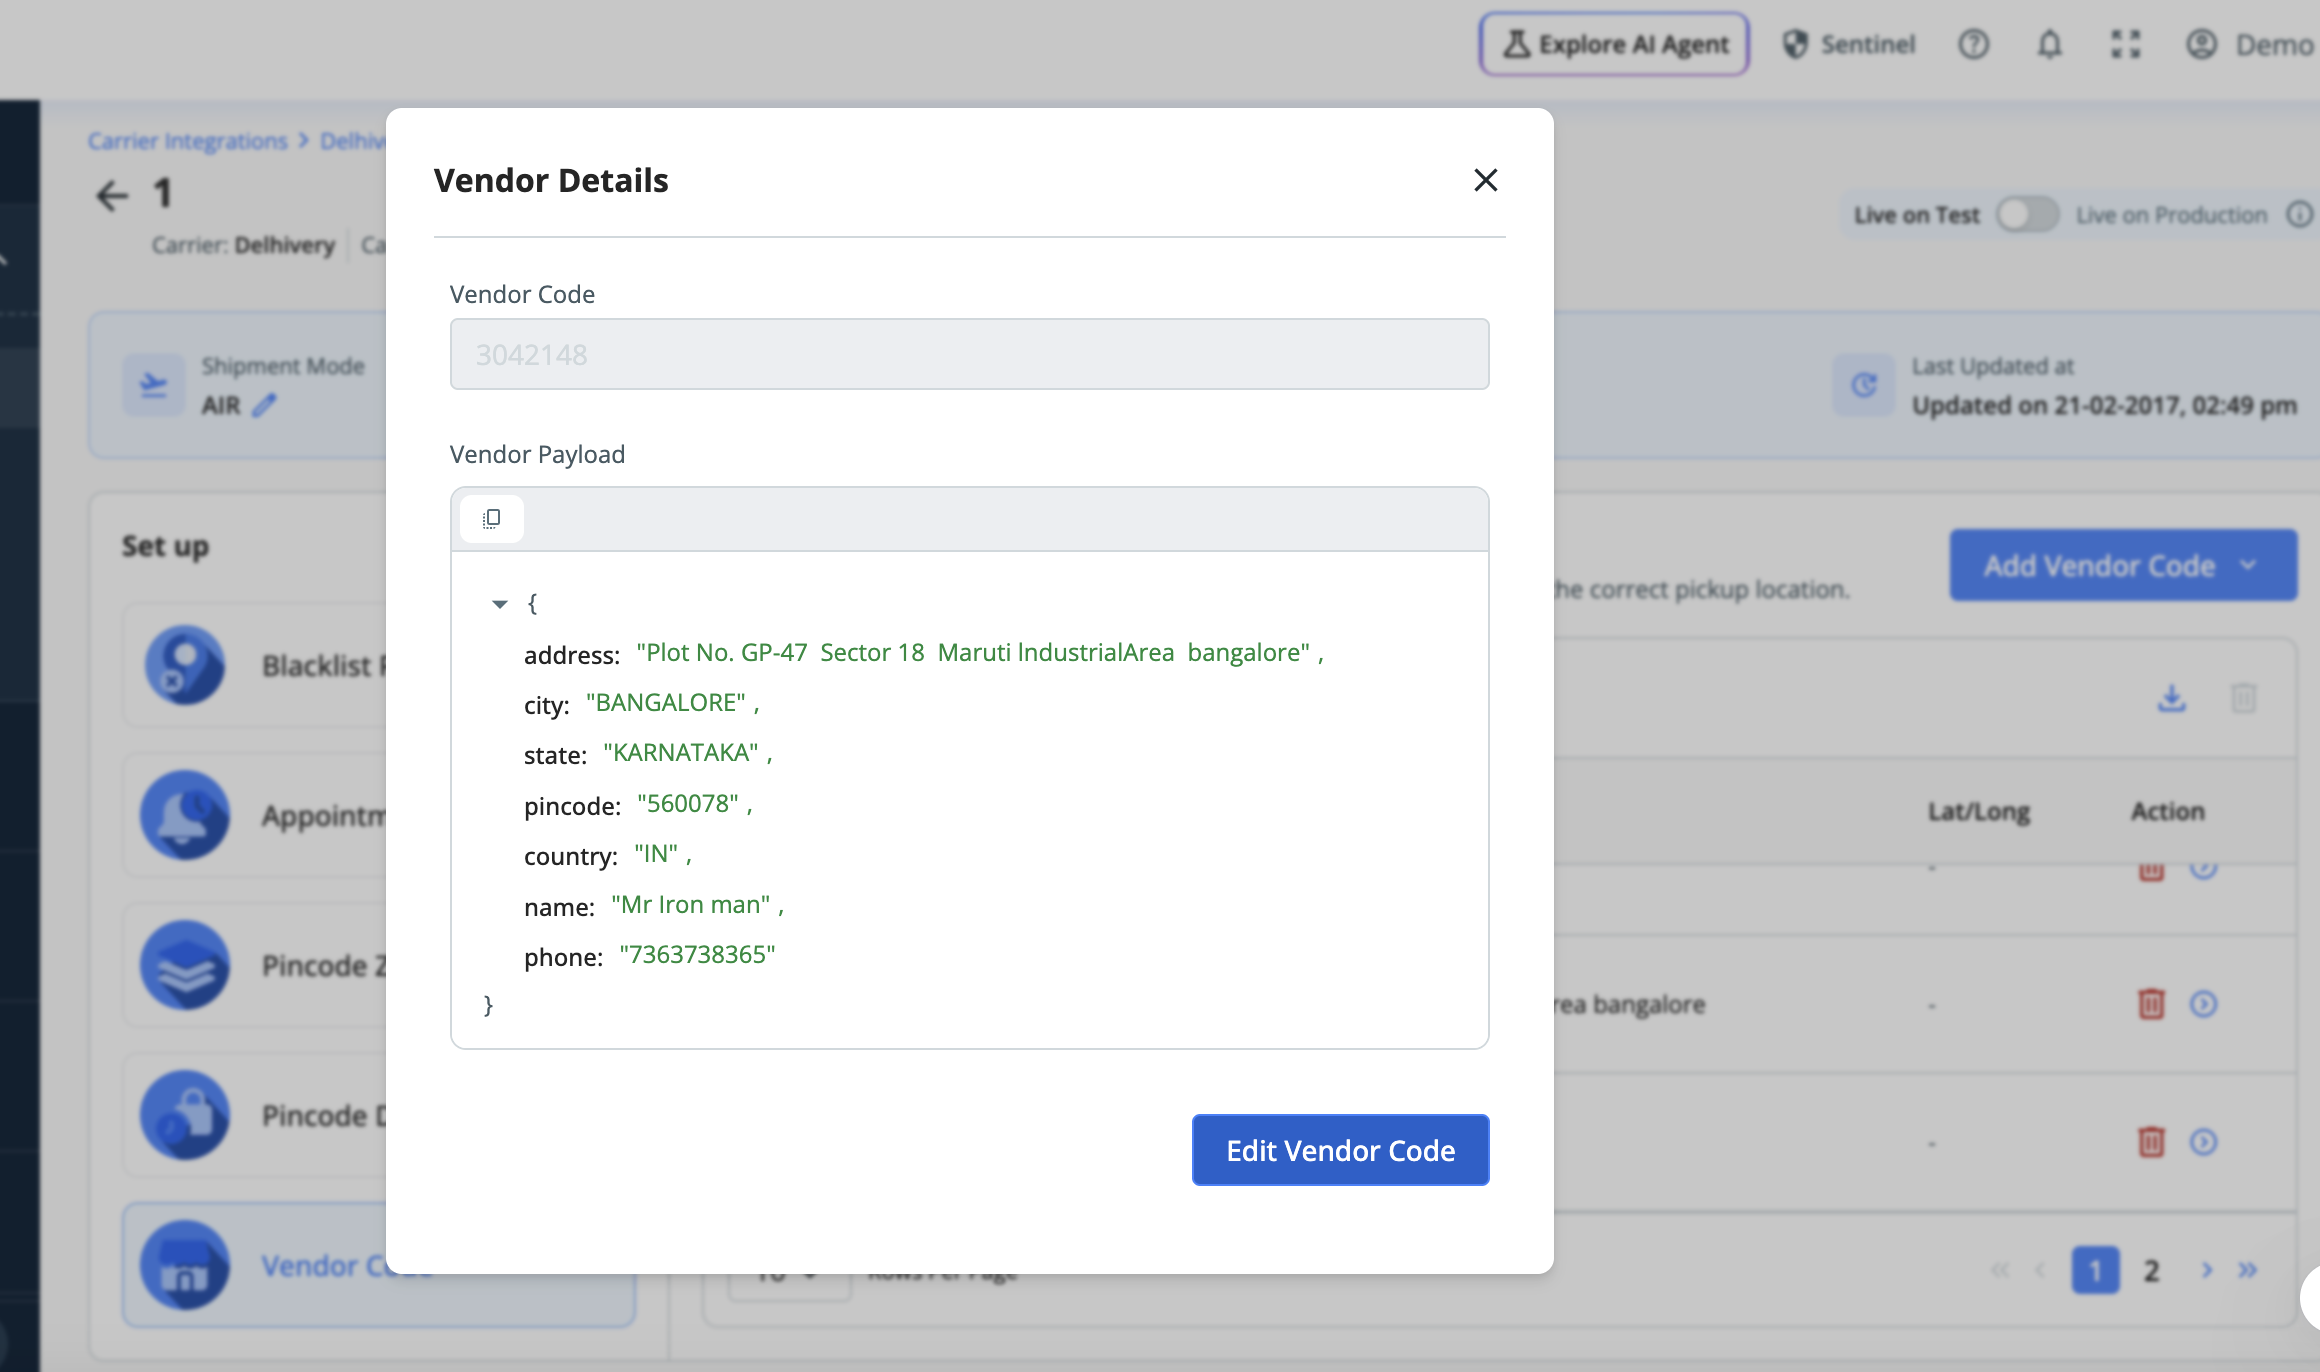Open the Pincode item with lock icon
The image size is (2320, 1372).
click(255, 1115)
